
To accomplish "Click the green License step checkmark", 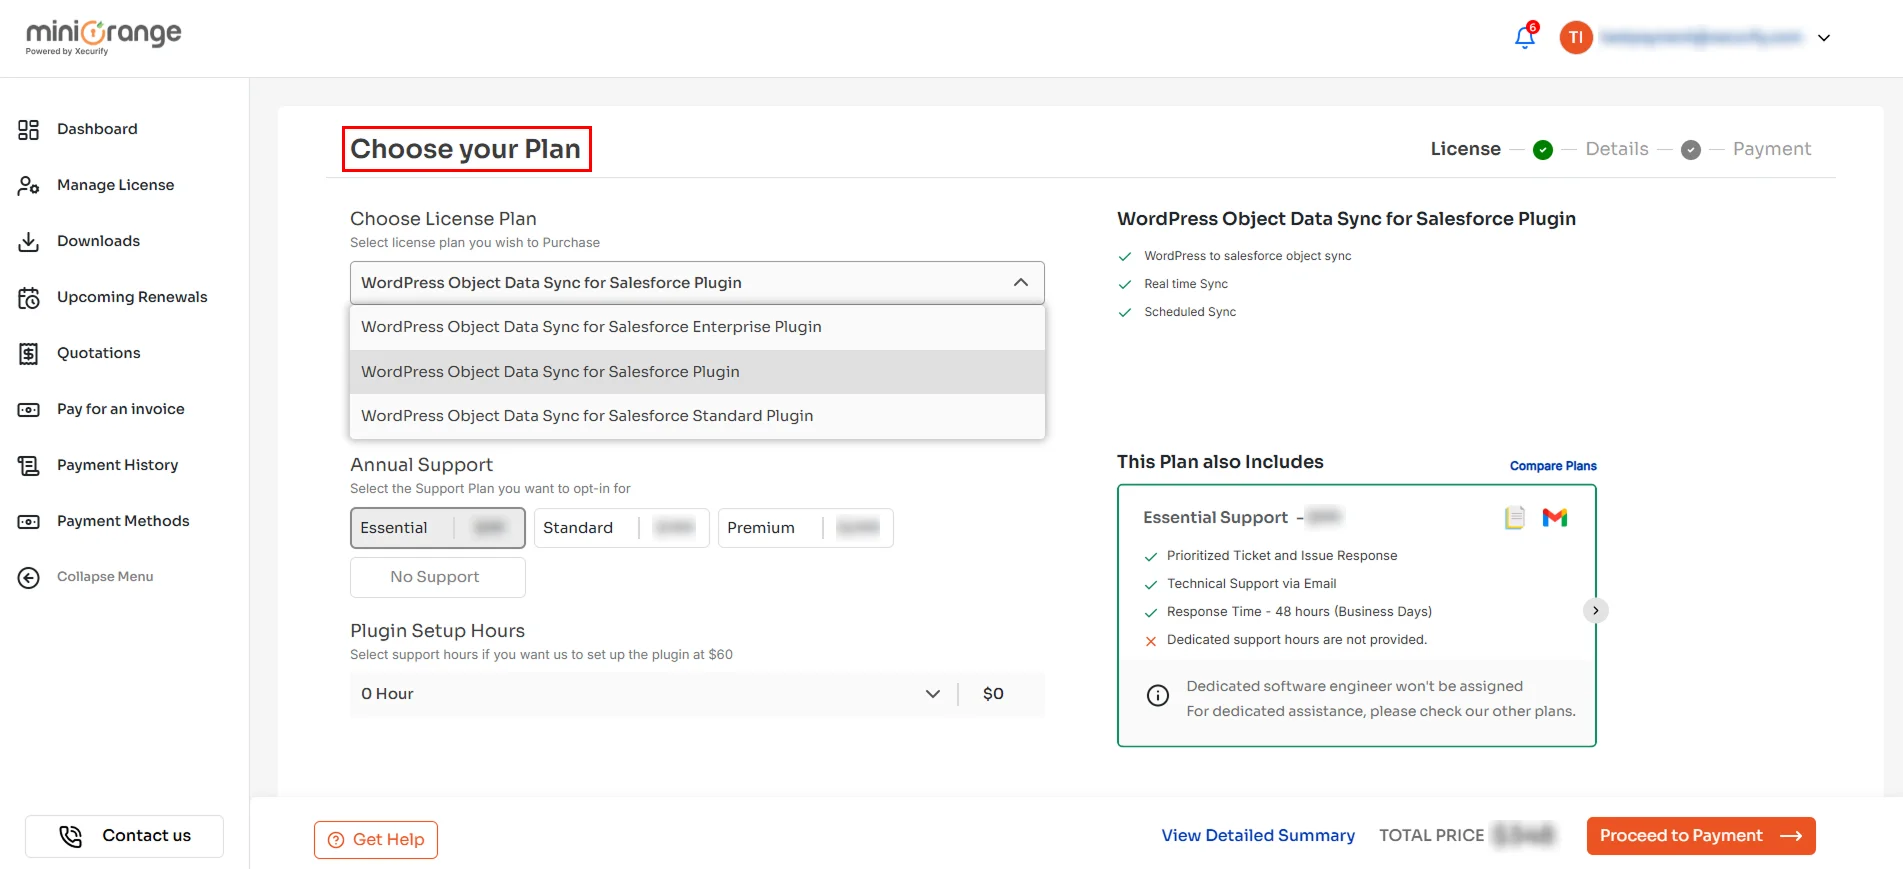I will point(1543,150).
